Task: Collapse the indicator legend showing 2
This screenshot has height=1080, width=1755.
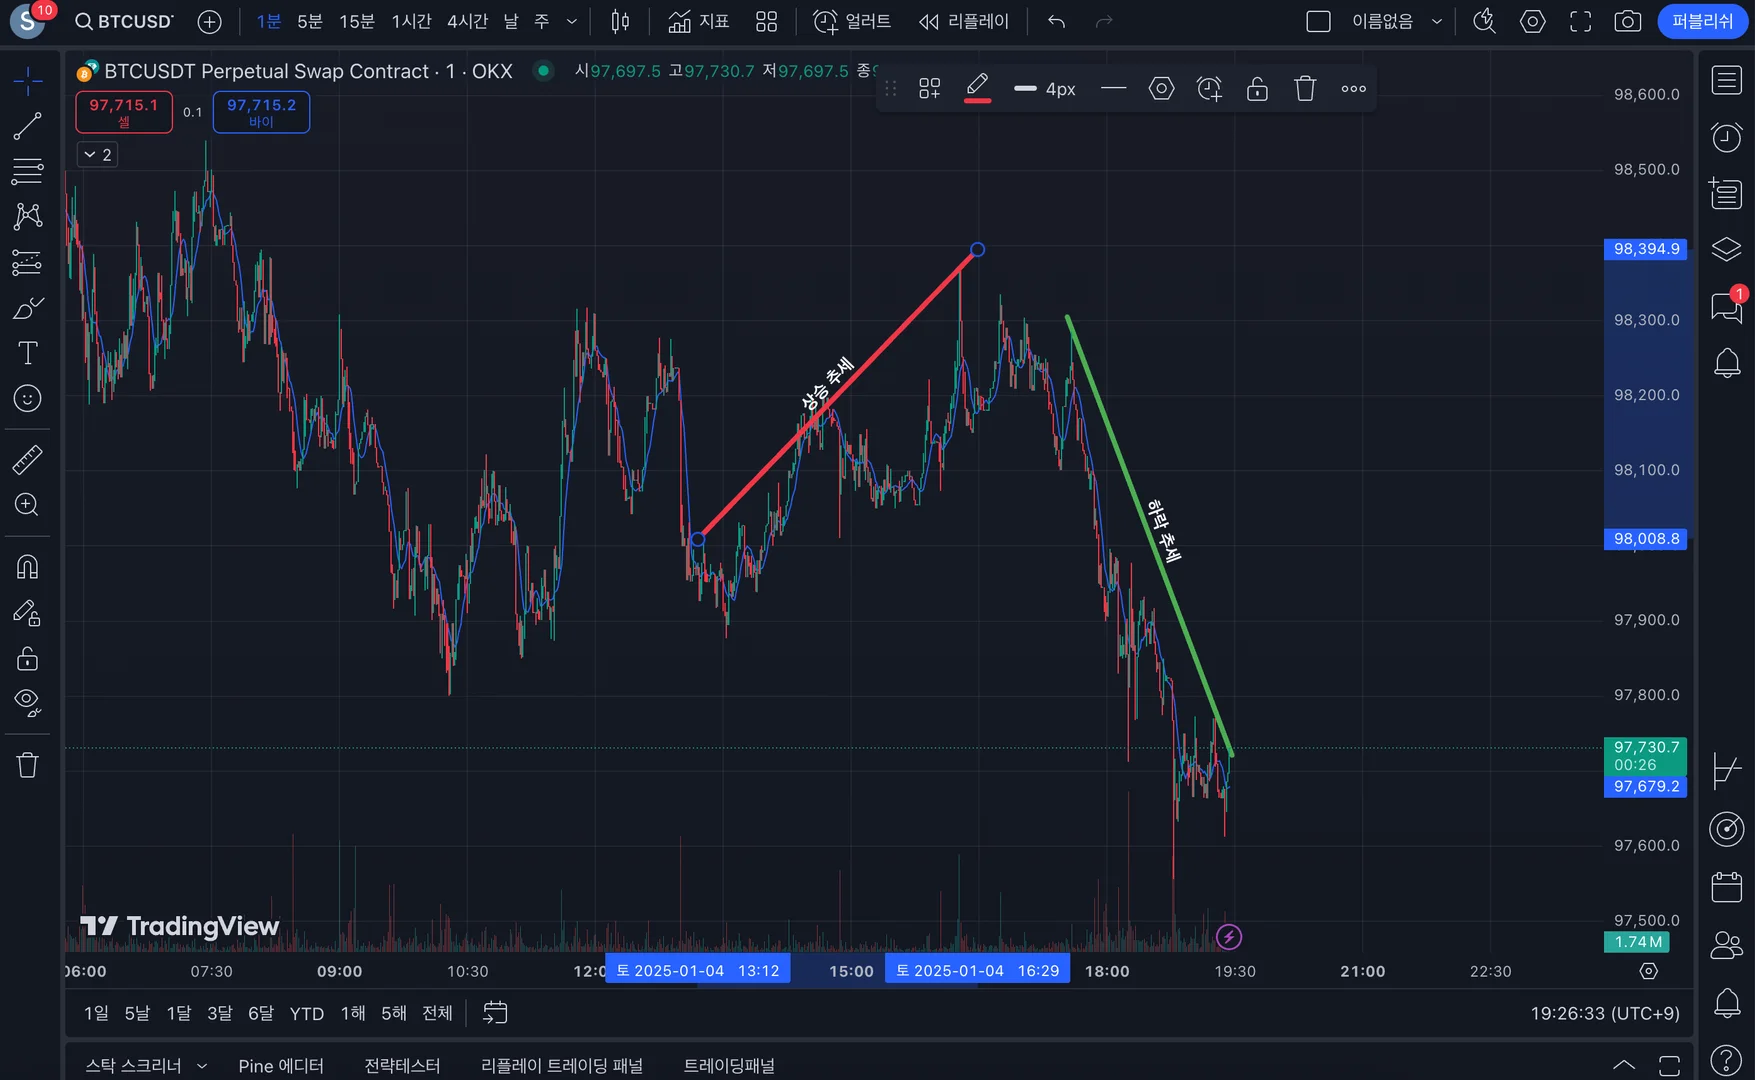Action: [98, 155]
